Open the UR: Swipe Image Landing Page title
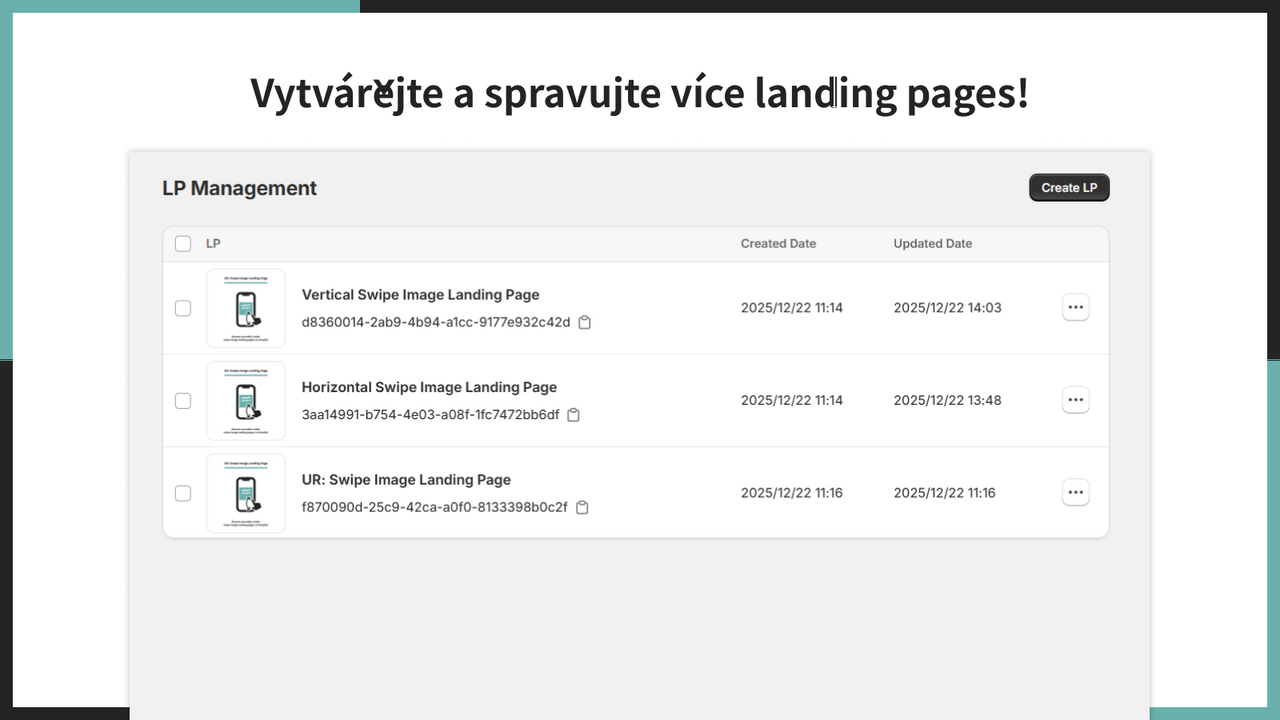Image resolution: width=1280 pixels, height=720 pixels. 406,480
